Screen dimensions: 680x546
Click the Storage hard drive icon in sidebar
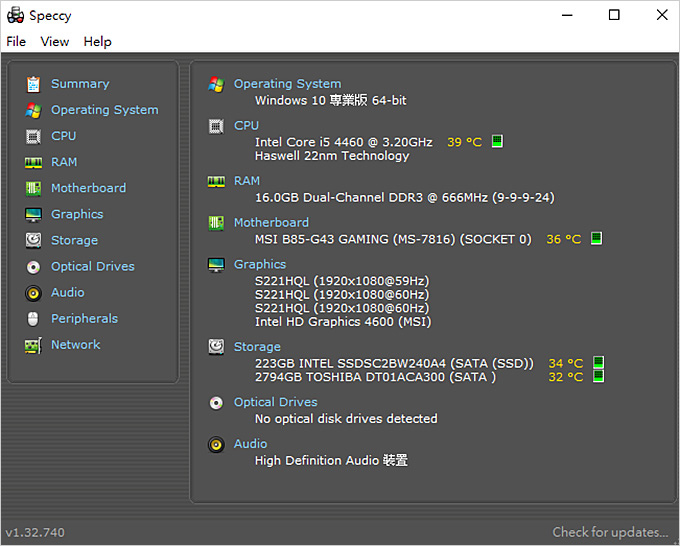coord(33,240)
